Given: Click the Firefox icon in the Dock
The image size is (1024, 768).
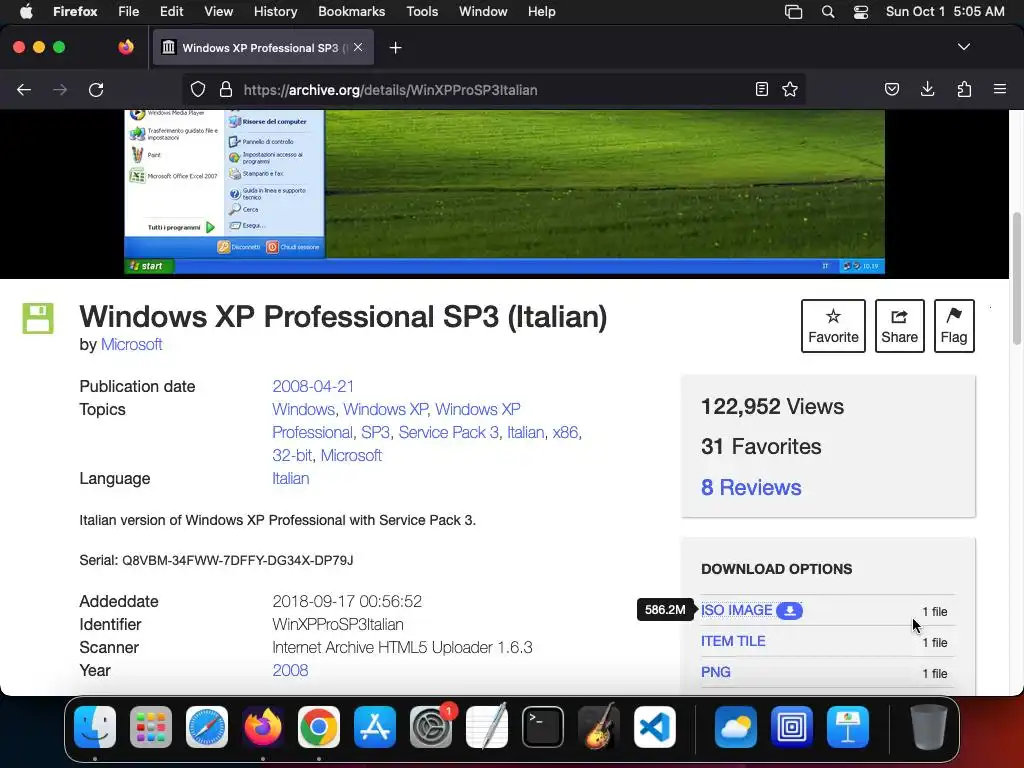Looking at the screenshot, I should 263,727.
